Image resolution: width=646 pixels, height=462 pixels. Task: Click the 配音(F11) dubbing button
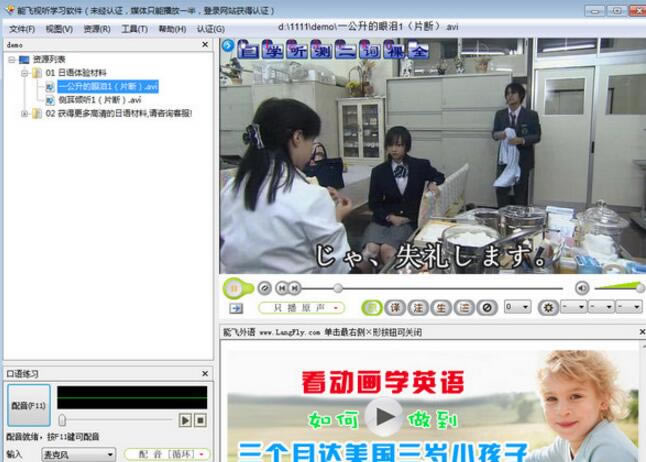[x=29, y=406]
